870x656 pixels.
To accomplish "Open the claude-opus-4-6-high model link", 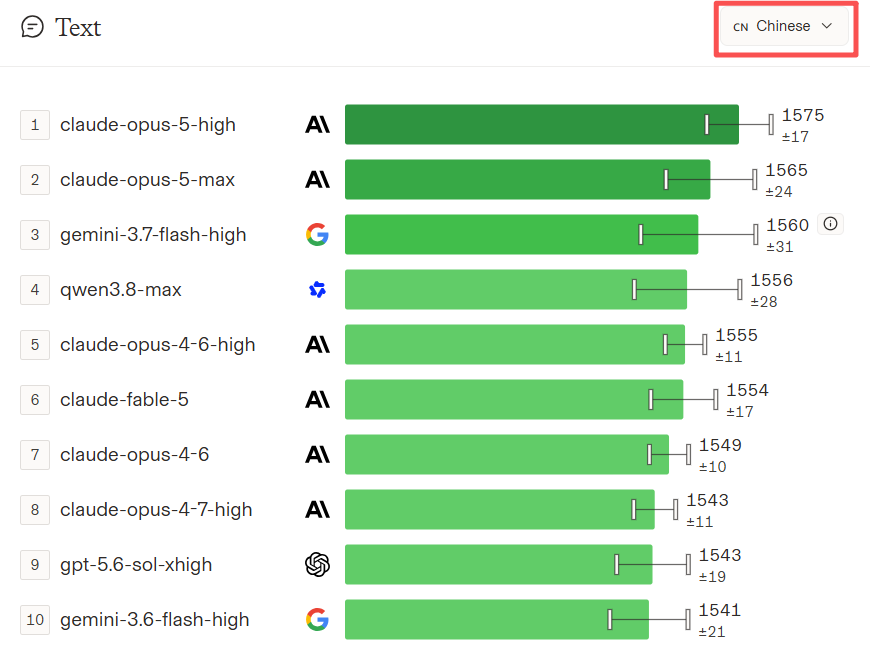I will 158,345.
